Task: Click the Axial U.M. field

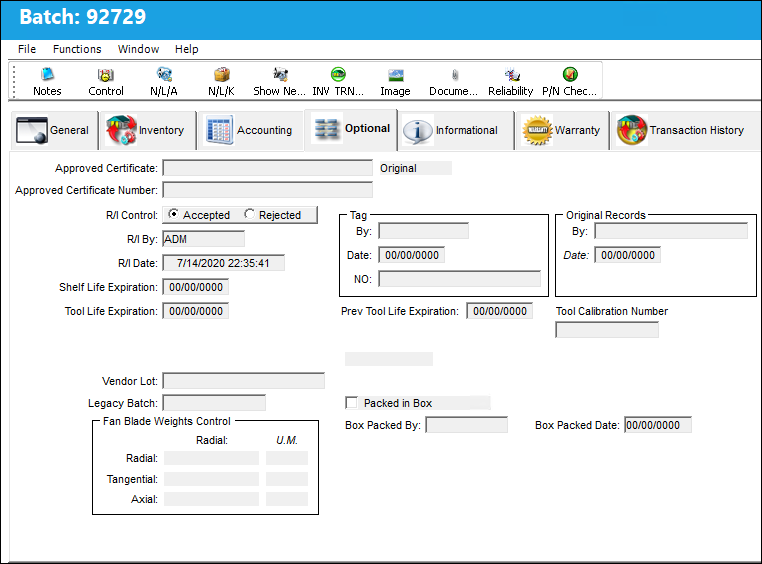Action: 287,499
